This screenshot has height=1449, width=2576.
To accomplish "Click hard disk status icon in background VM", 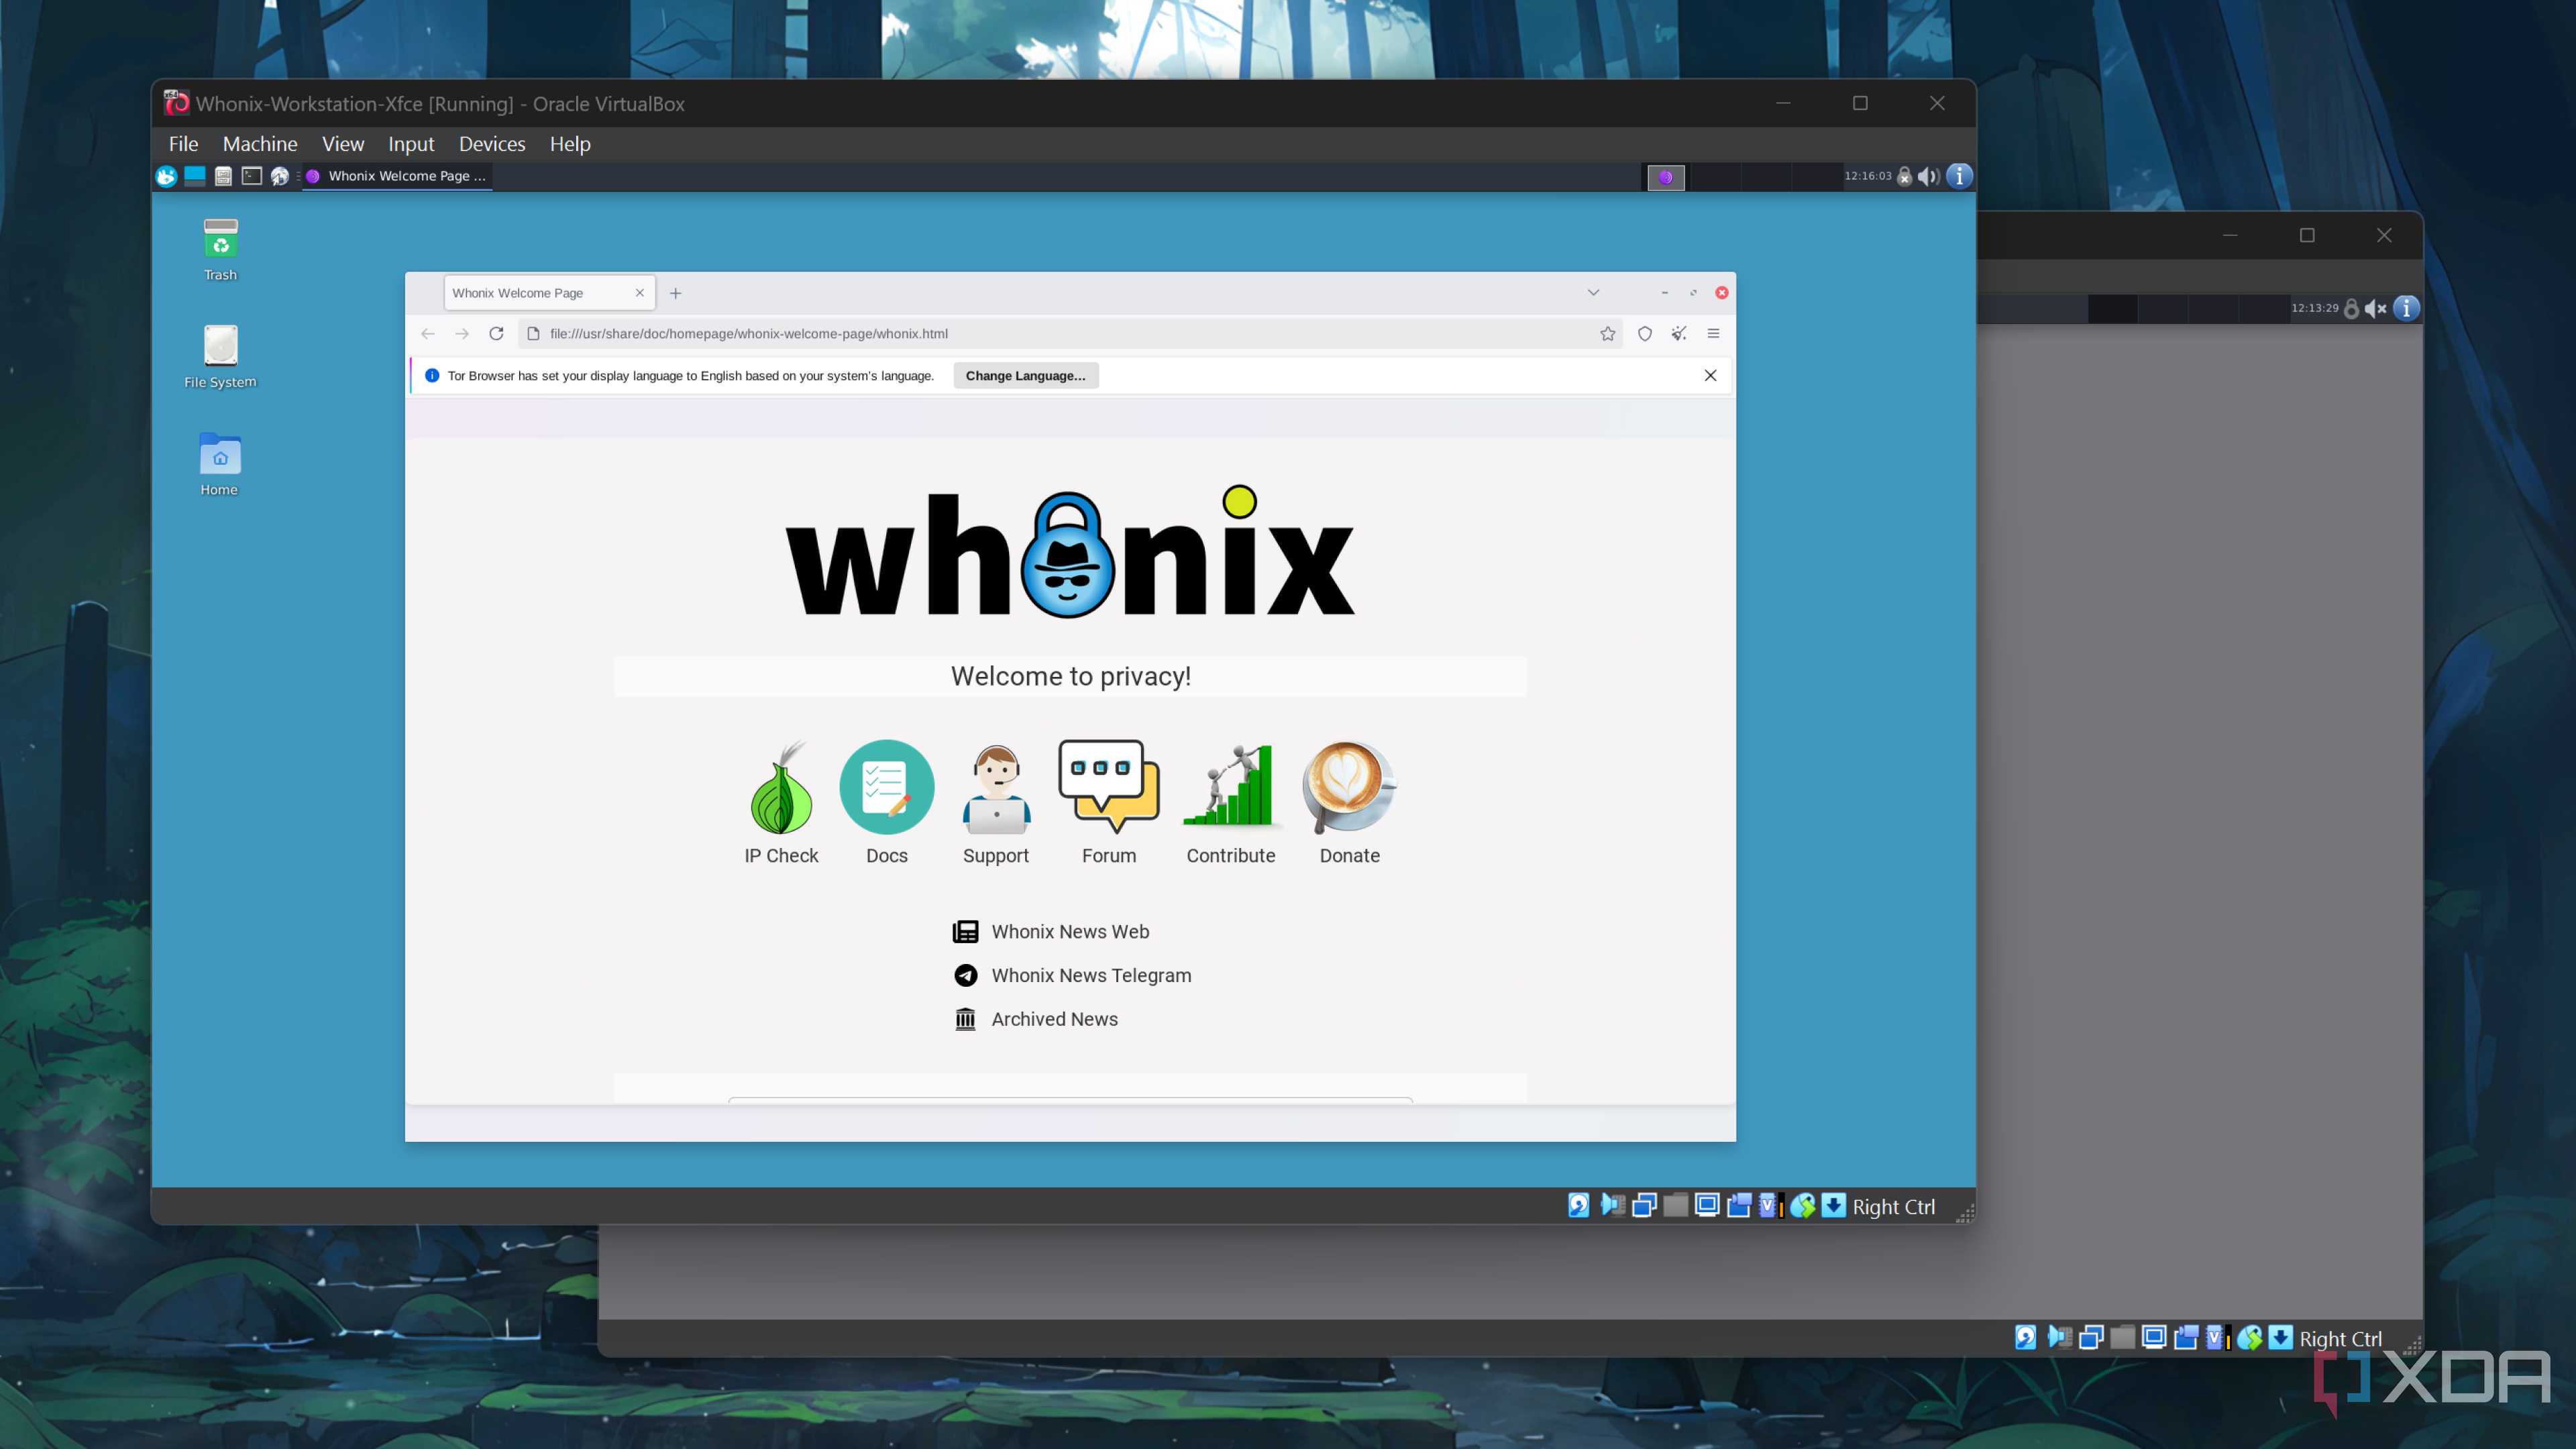I will click(2025, 1338).
